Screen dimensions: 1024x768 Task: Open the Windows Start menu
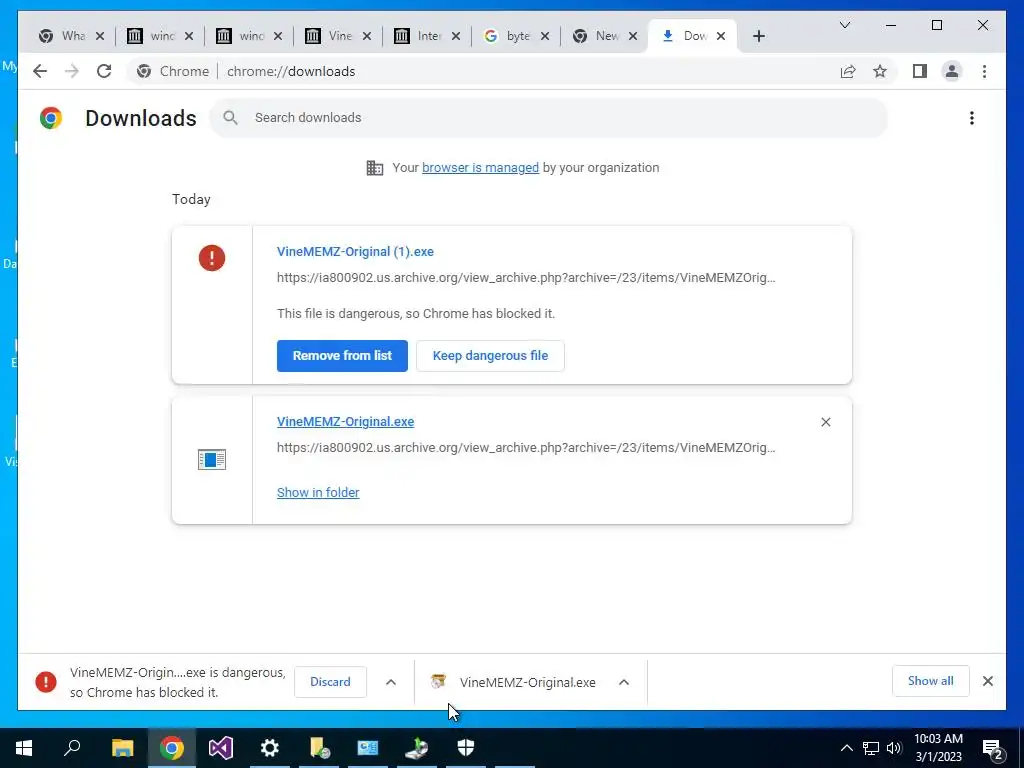(x=24, y=748)
